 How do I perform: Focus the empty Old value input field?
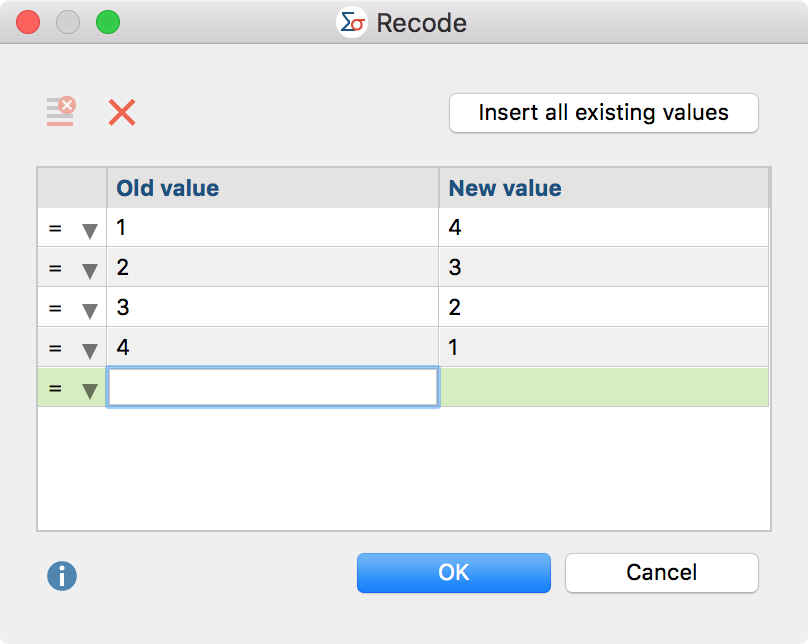(272, 387)
